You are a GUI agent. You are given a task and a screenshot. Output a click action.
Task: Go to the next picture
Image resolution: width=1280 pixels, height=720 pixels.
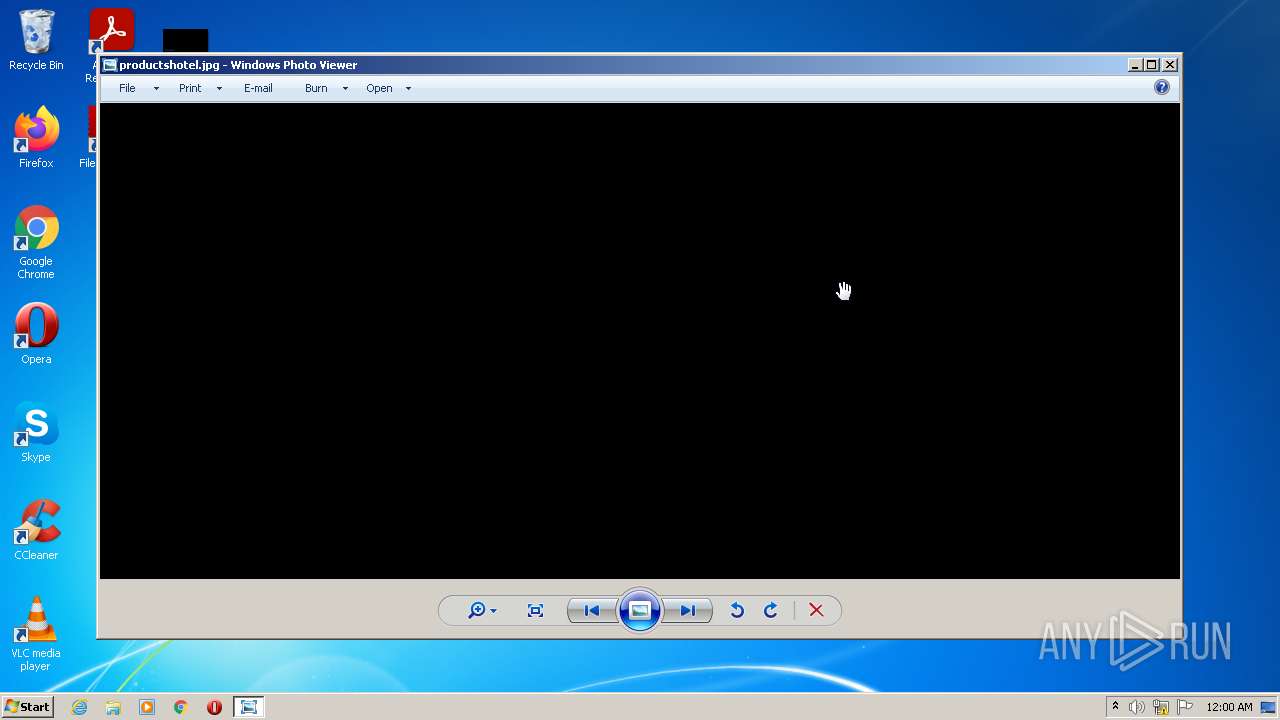click(688, 610)
